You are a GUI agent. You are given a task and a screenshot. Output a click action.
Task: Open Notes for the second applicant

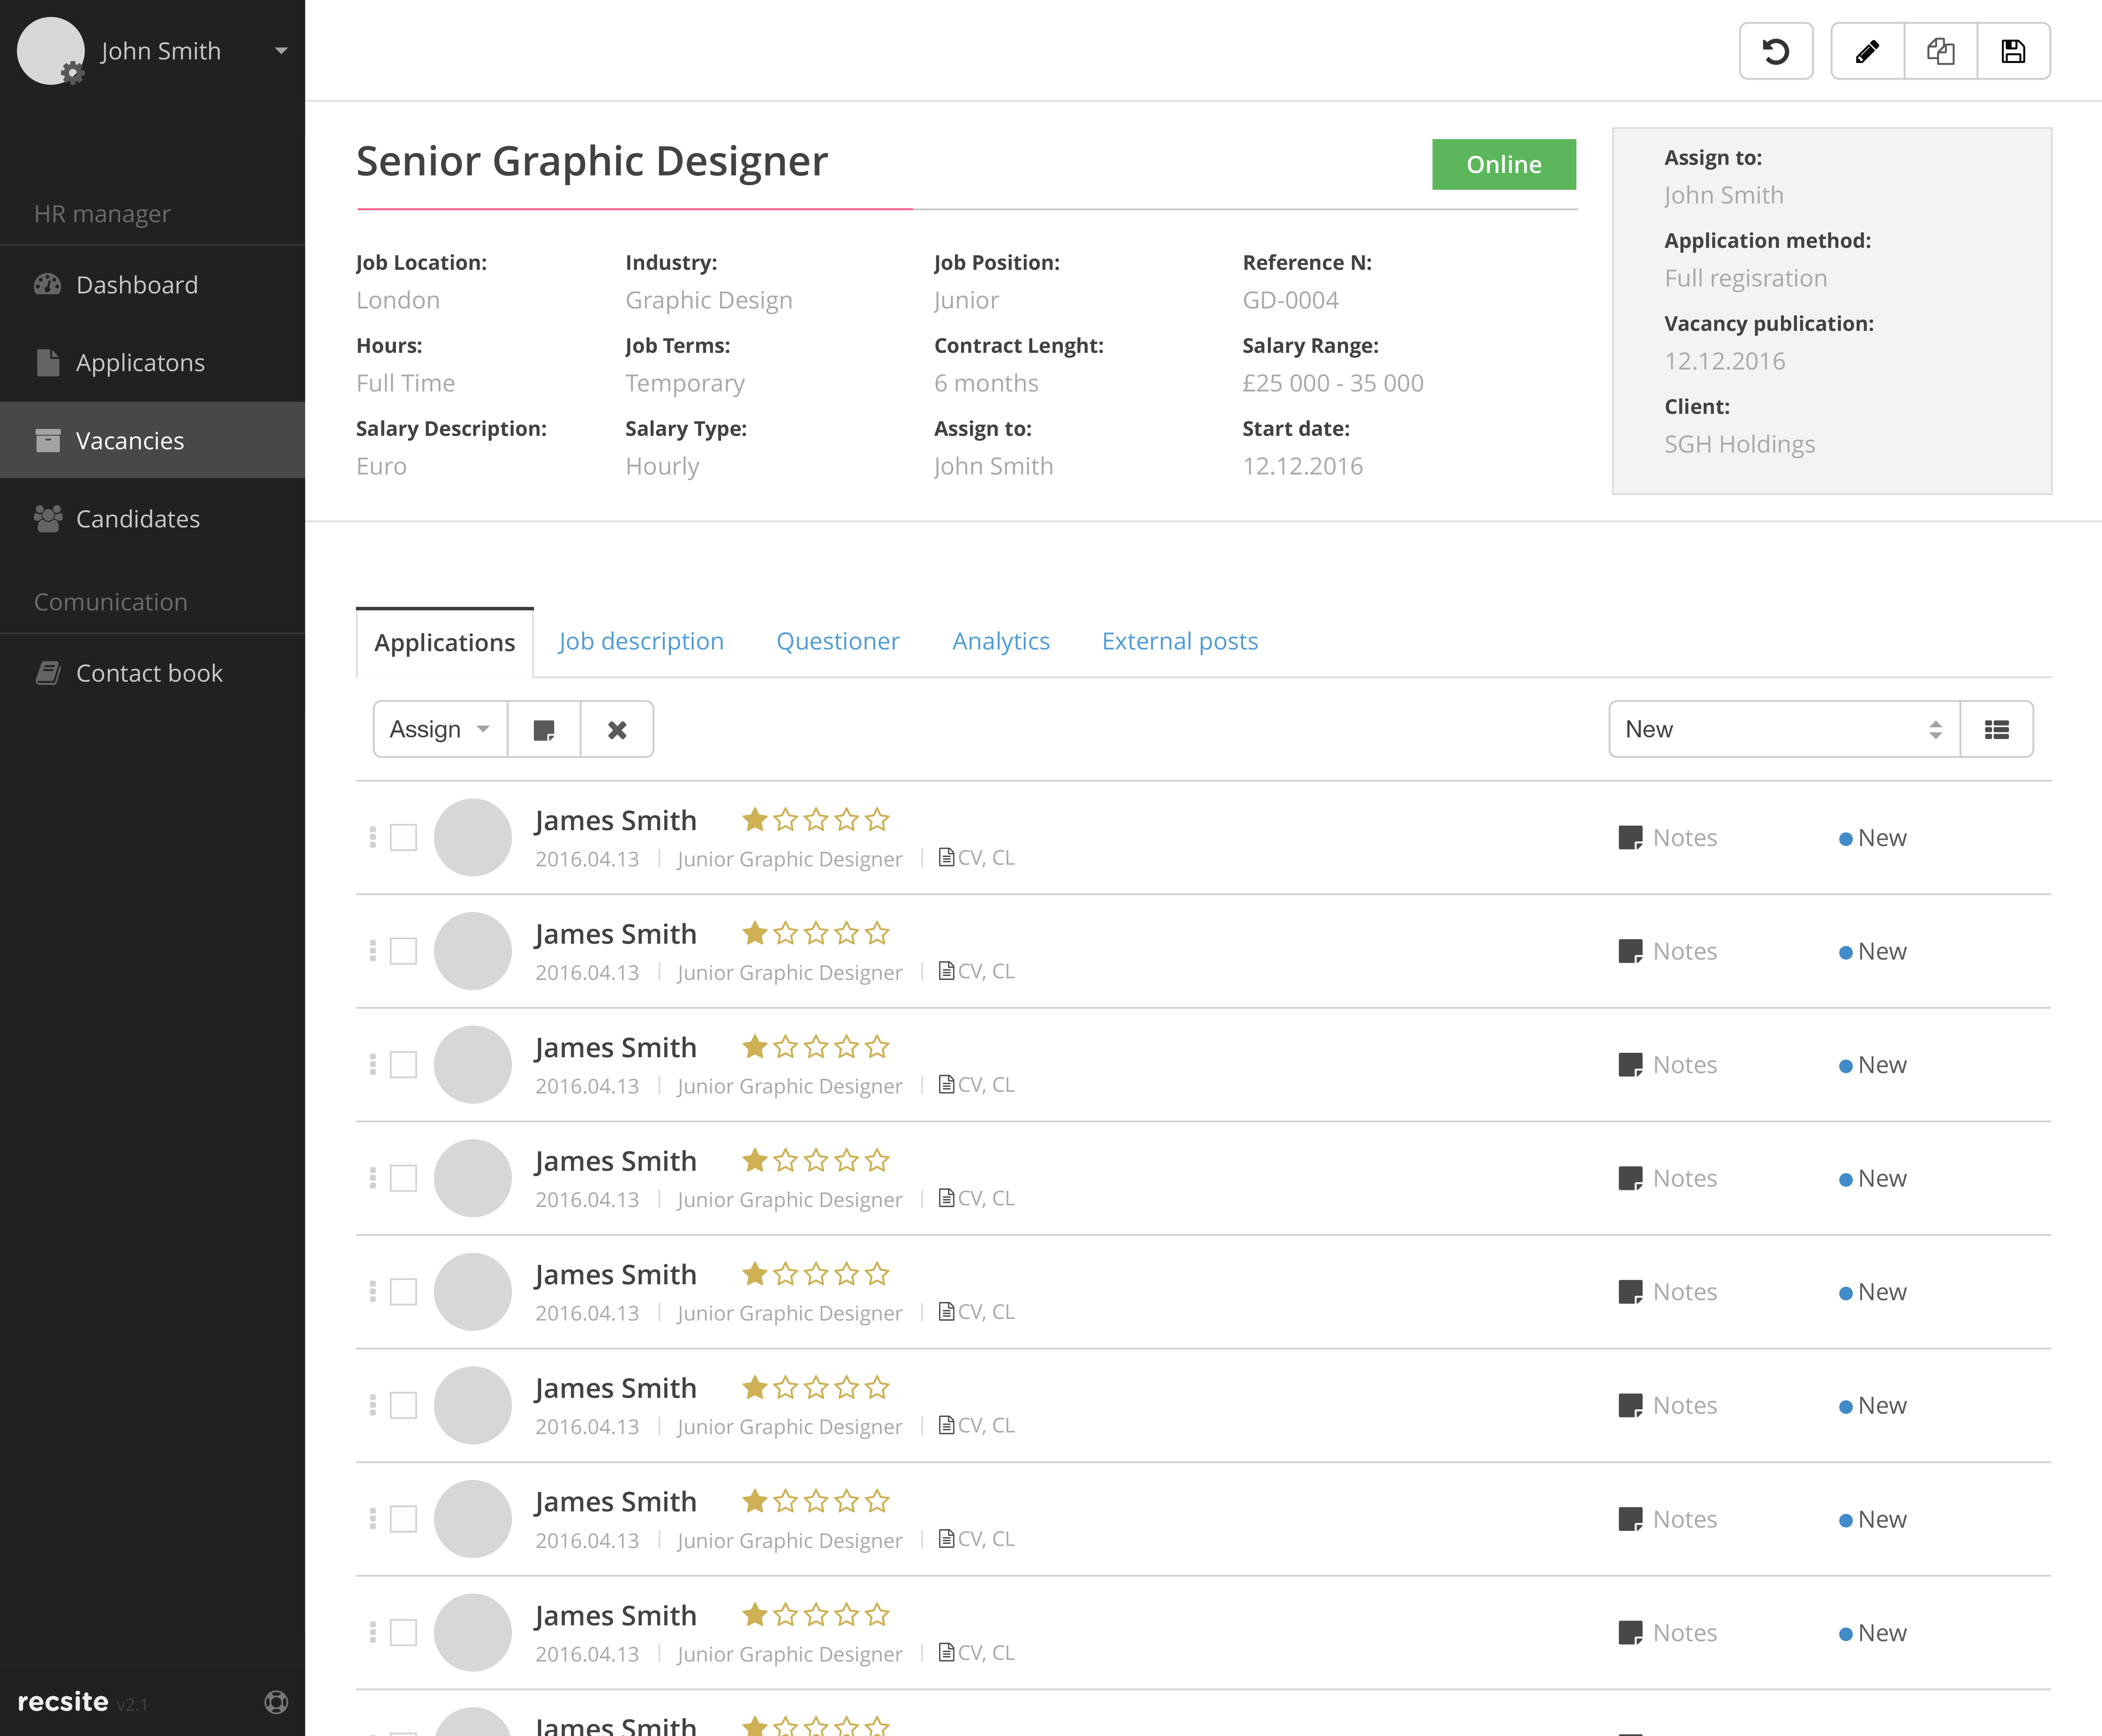point(1668,951)
